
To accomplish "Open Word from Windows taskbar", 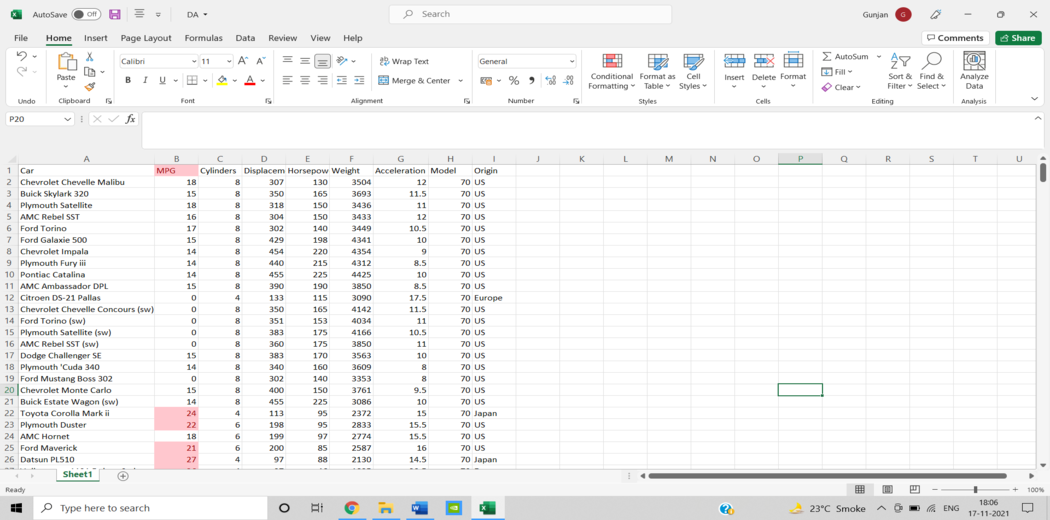I will click(x=420, y=508).
